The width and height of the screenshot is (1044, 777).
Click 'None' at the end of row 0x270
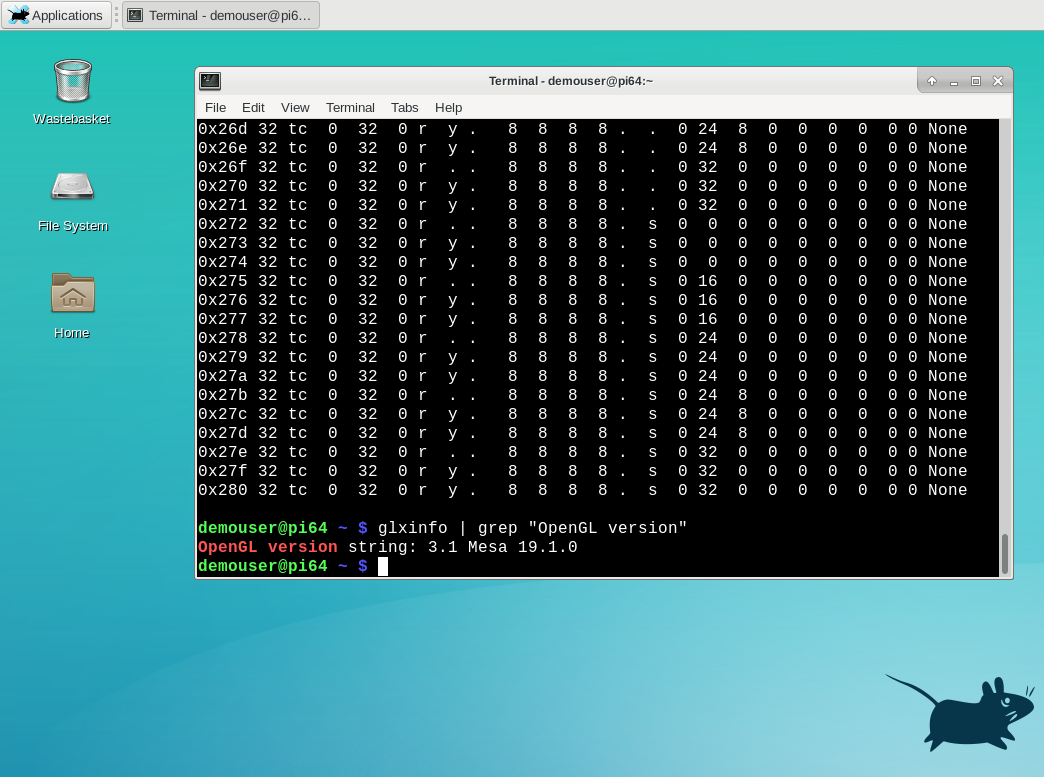[x=947, y=186]
